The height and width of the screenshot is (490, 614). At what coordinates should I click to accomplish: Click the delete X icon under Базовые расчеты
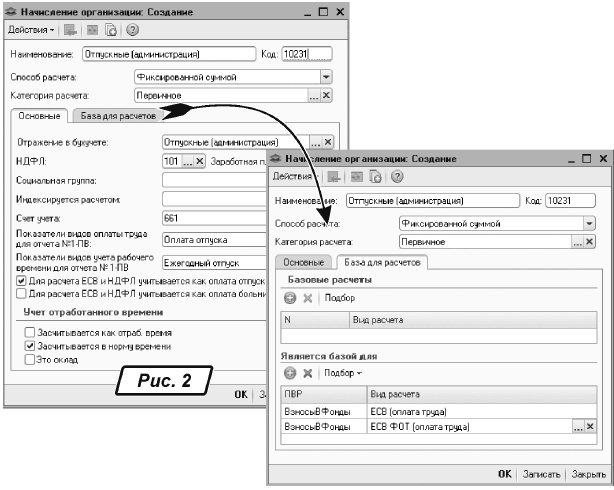308,298
